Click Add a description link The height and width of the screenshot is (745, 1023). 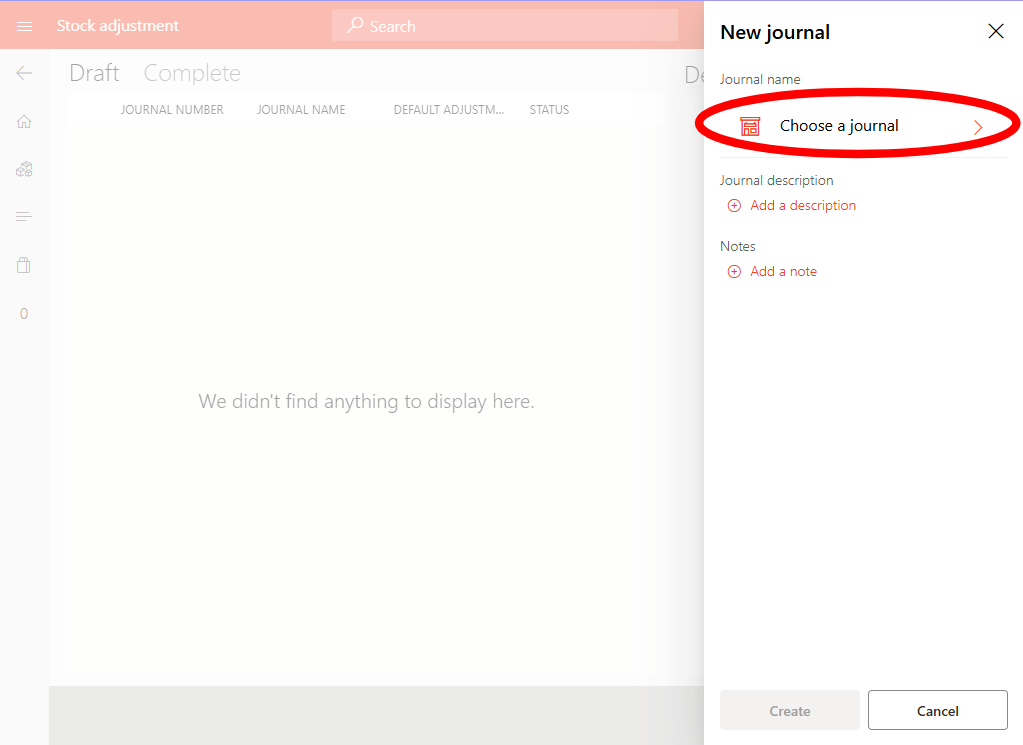point(802,205)
